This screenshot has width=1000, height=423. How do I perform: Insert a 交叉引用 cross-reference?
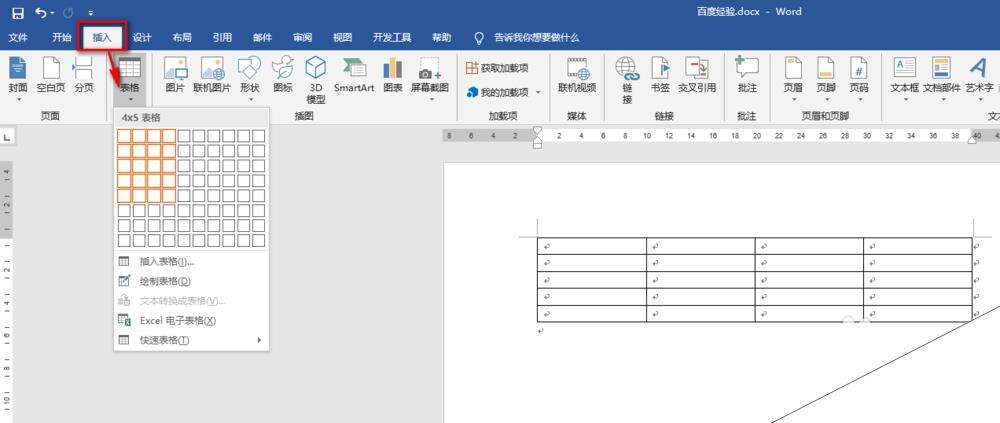coord(697,75)
